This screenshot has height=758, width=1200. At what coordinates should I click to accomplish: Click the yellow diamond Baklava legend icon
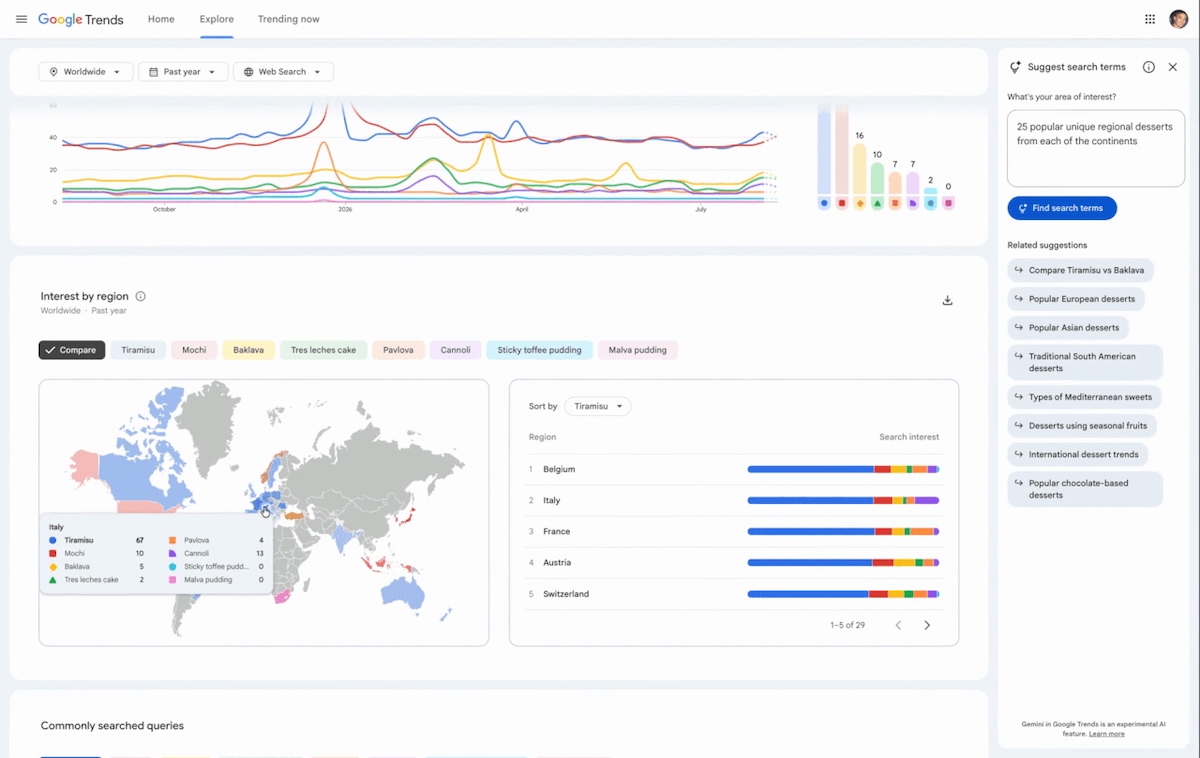click(x=860, y=203)
